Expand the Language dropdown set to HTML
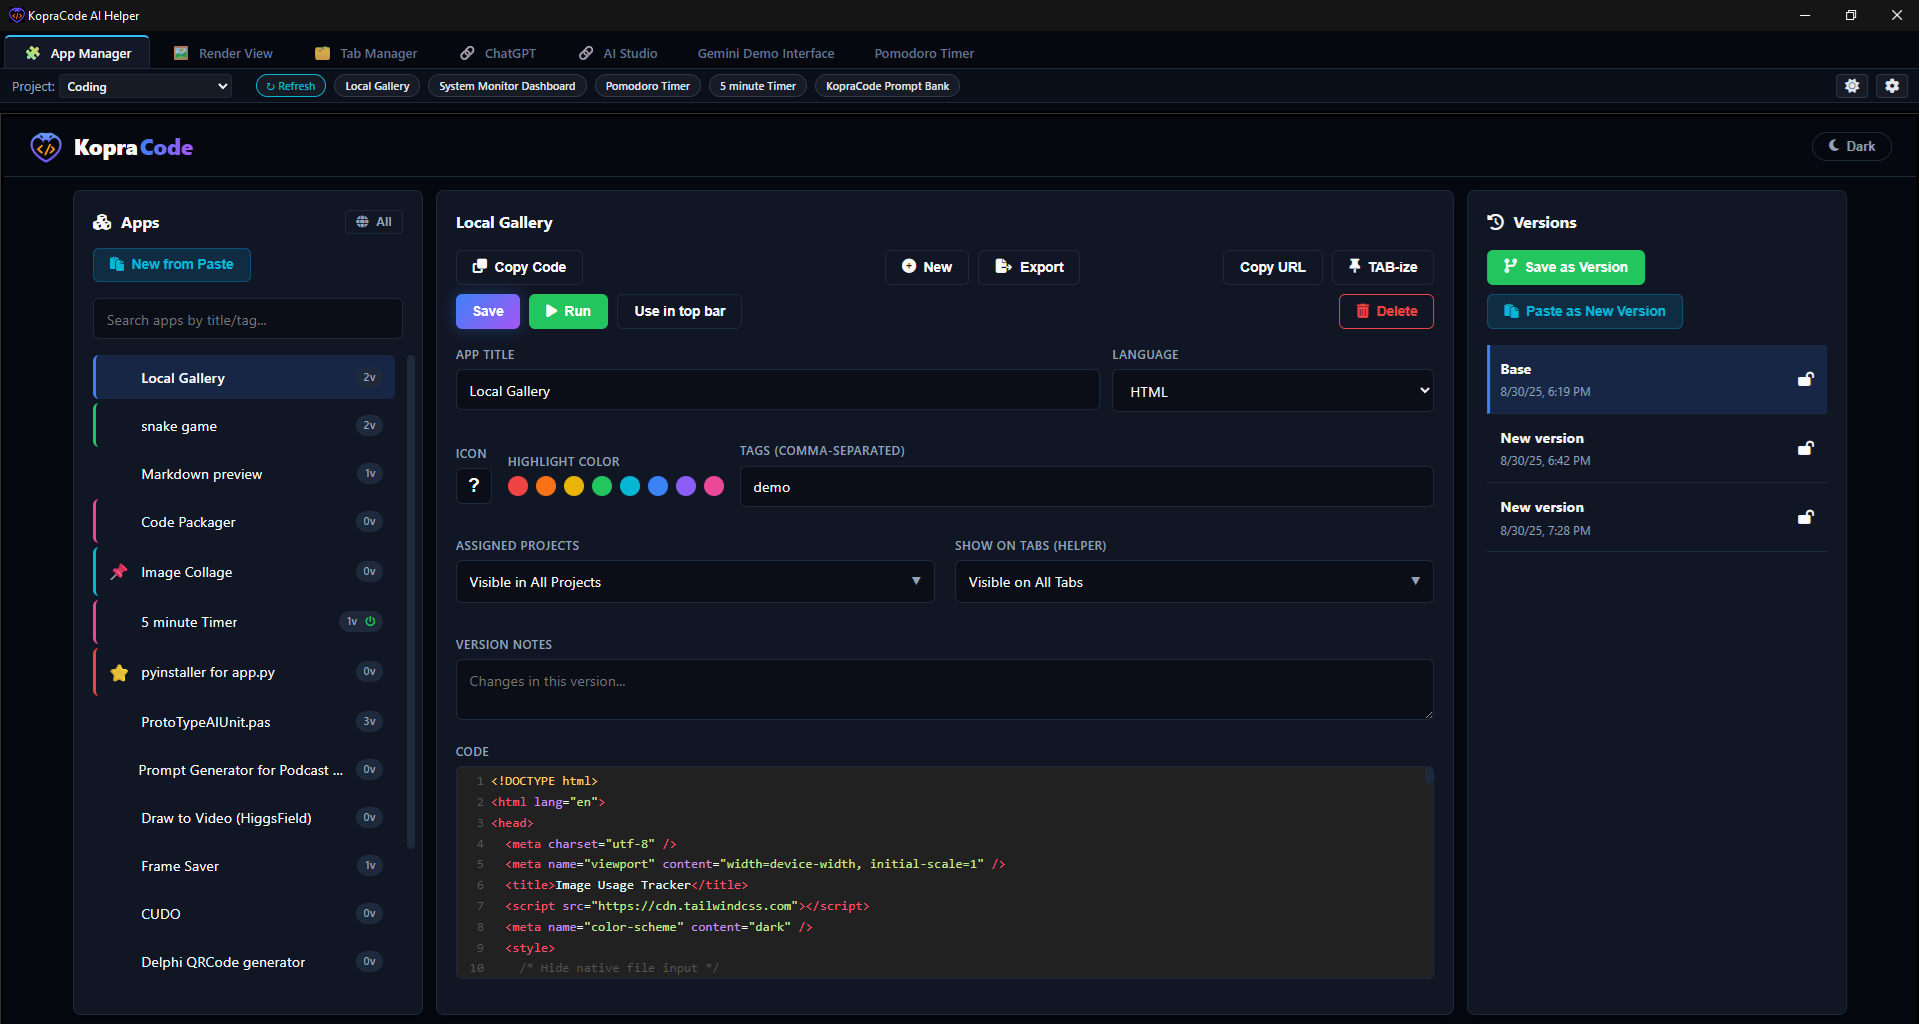Image resolution: width=1919 pixels, height=1024 pixels. point(1272,392)
